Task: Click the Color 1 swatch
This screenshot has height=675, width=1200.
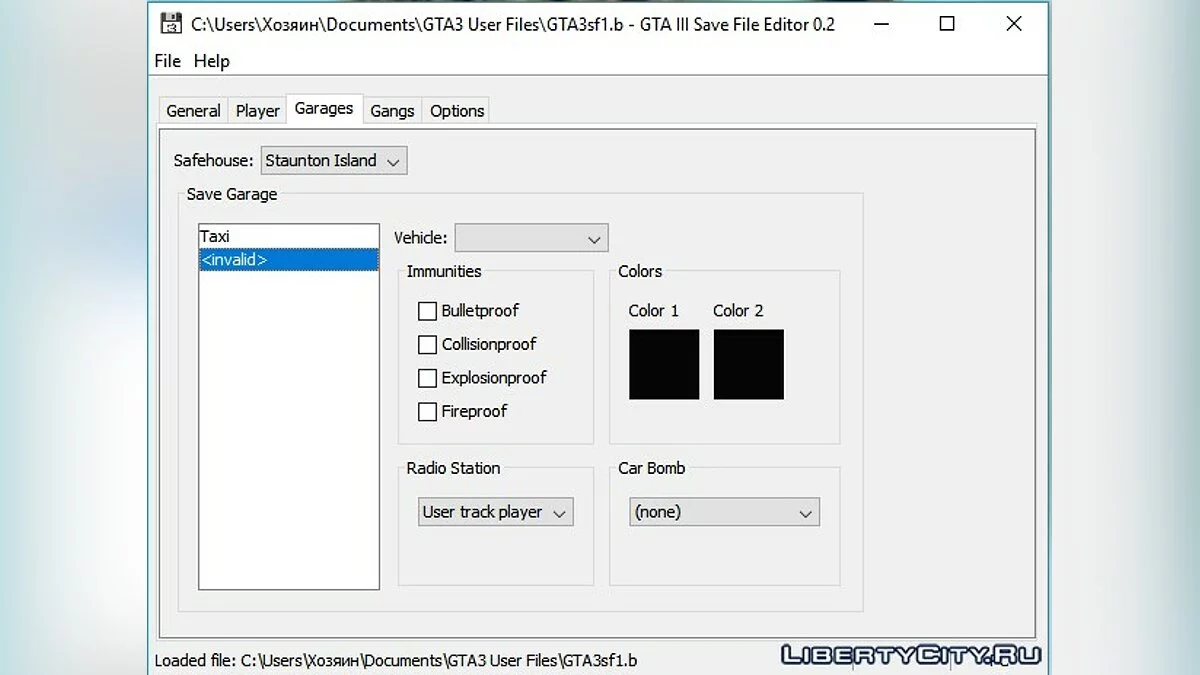Action: click(664, 365)
